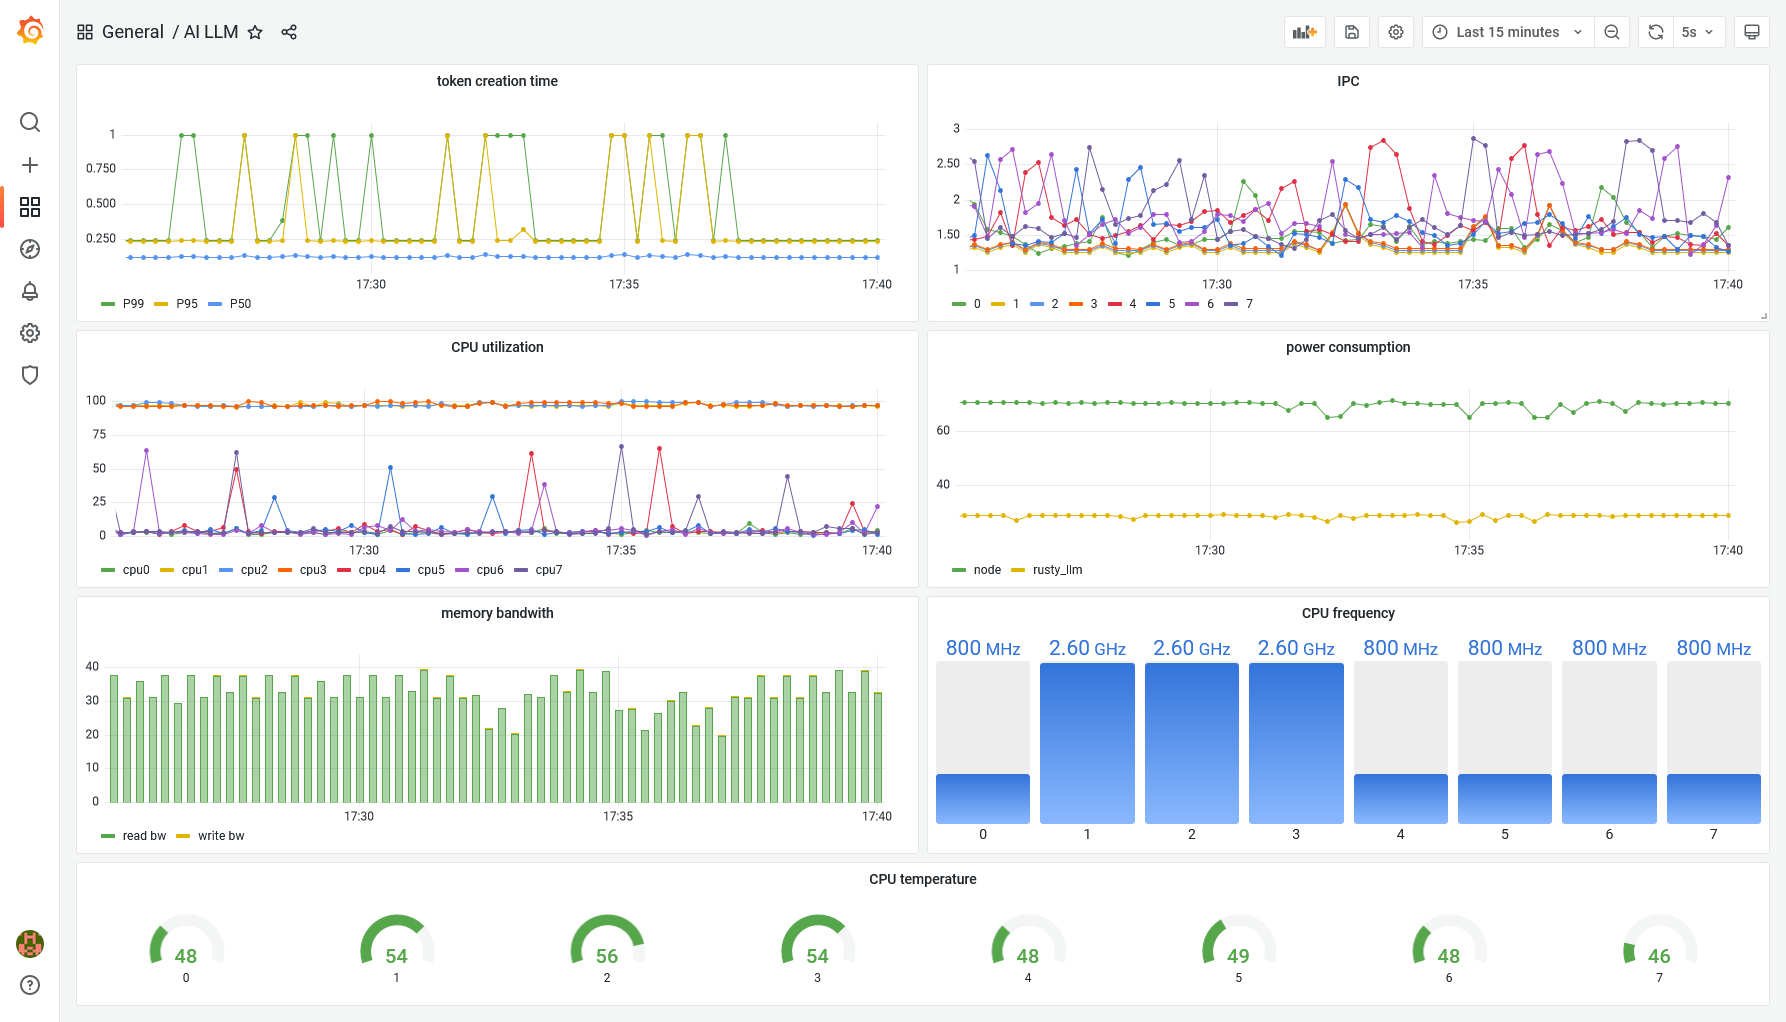Screen dimensions: 1786x1022
Task: Open CPU temperature panel title menu
Action: click(923, 879)
